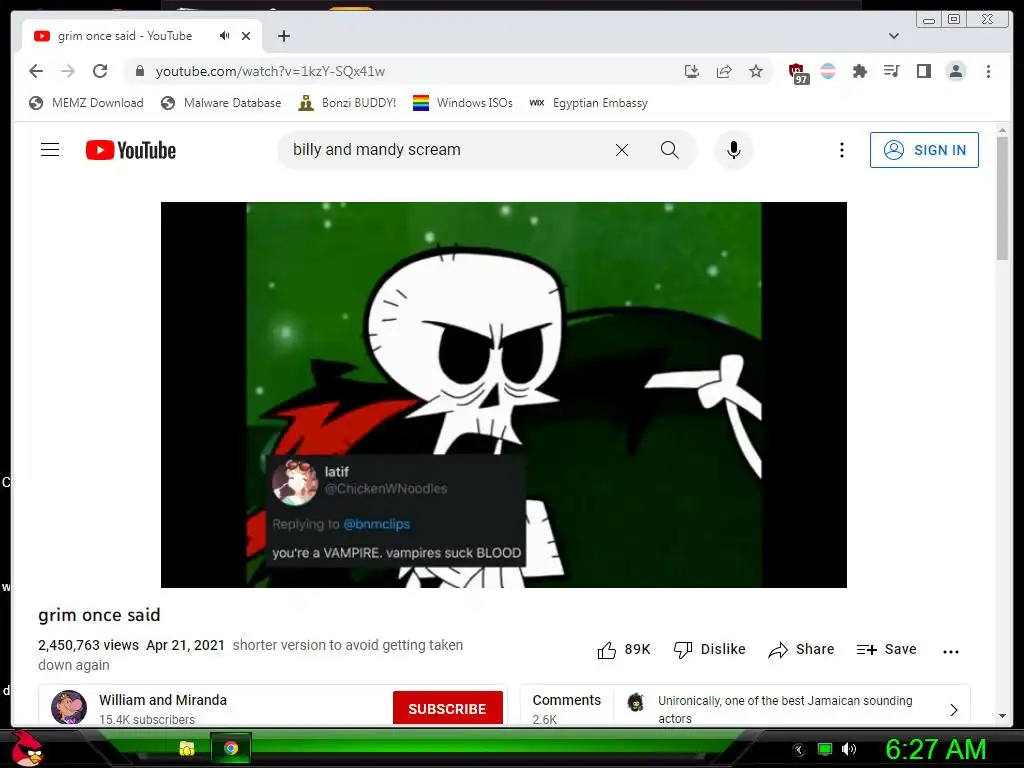Open Angry Birds start button on taskbar
Image resolution: width=1024 pixels, height=768 pixels.
point(27,748)
